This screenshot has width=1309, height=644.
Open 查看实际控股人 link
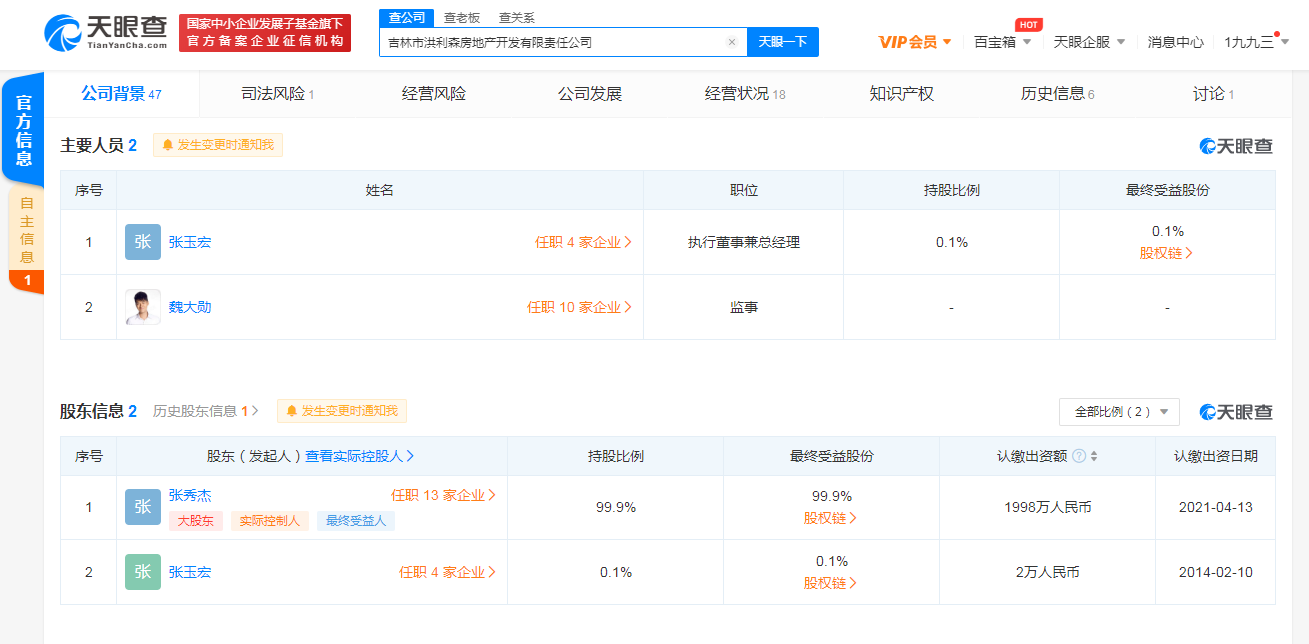[x=359, y=456]
